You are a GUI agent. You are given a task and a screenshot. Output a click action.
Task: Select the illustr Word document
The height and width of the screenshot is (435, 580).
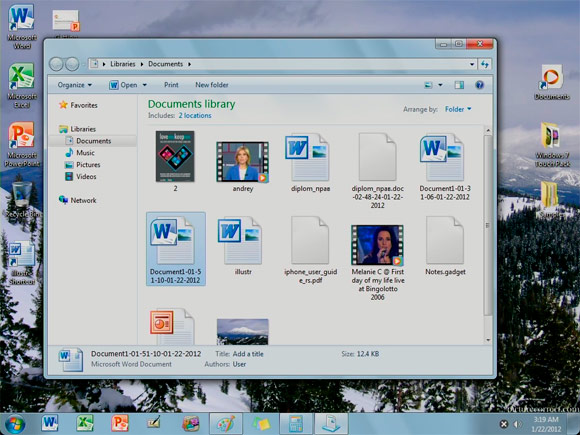click(243, 246)
